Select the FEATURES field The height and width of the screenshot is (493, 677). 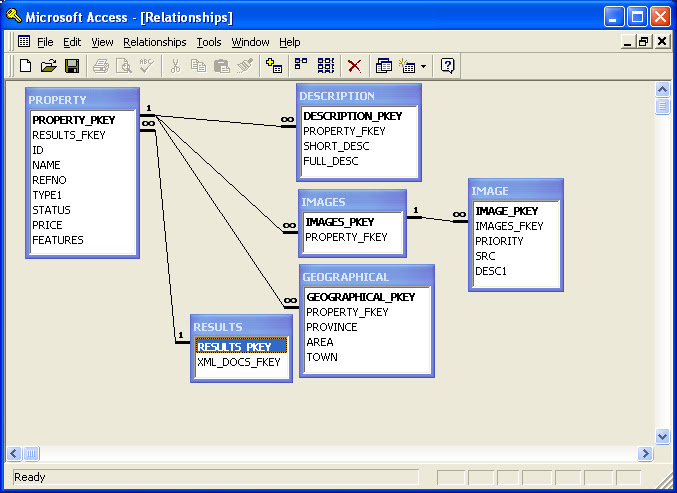pos(58,240)
